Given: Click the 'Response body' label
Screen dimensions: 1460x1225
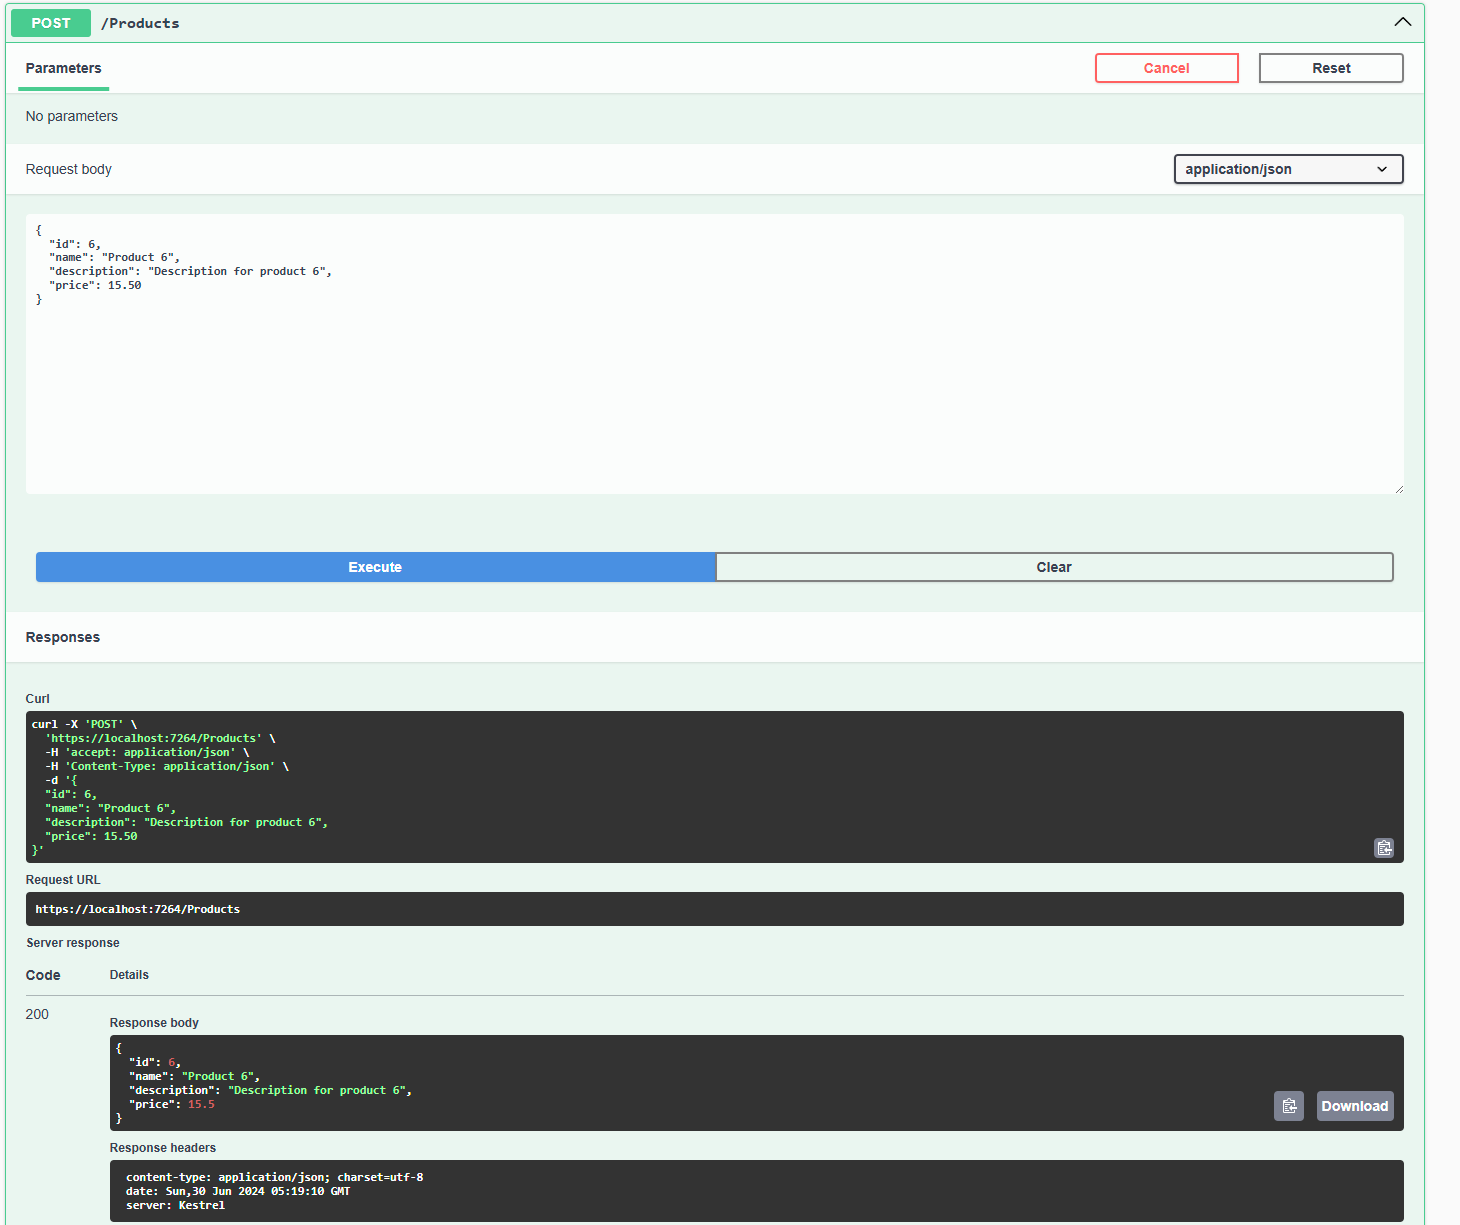Looking at the screenshot, I should pyautogui.click(x=154, y=1023).
